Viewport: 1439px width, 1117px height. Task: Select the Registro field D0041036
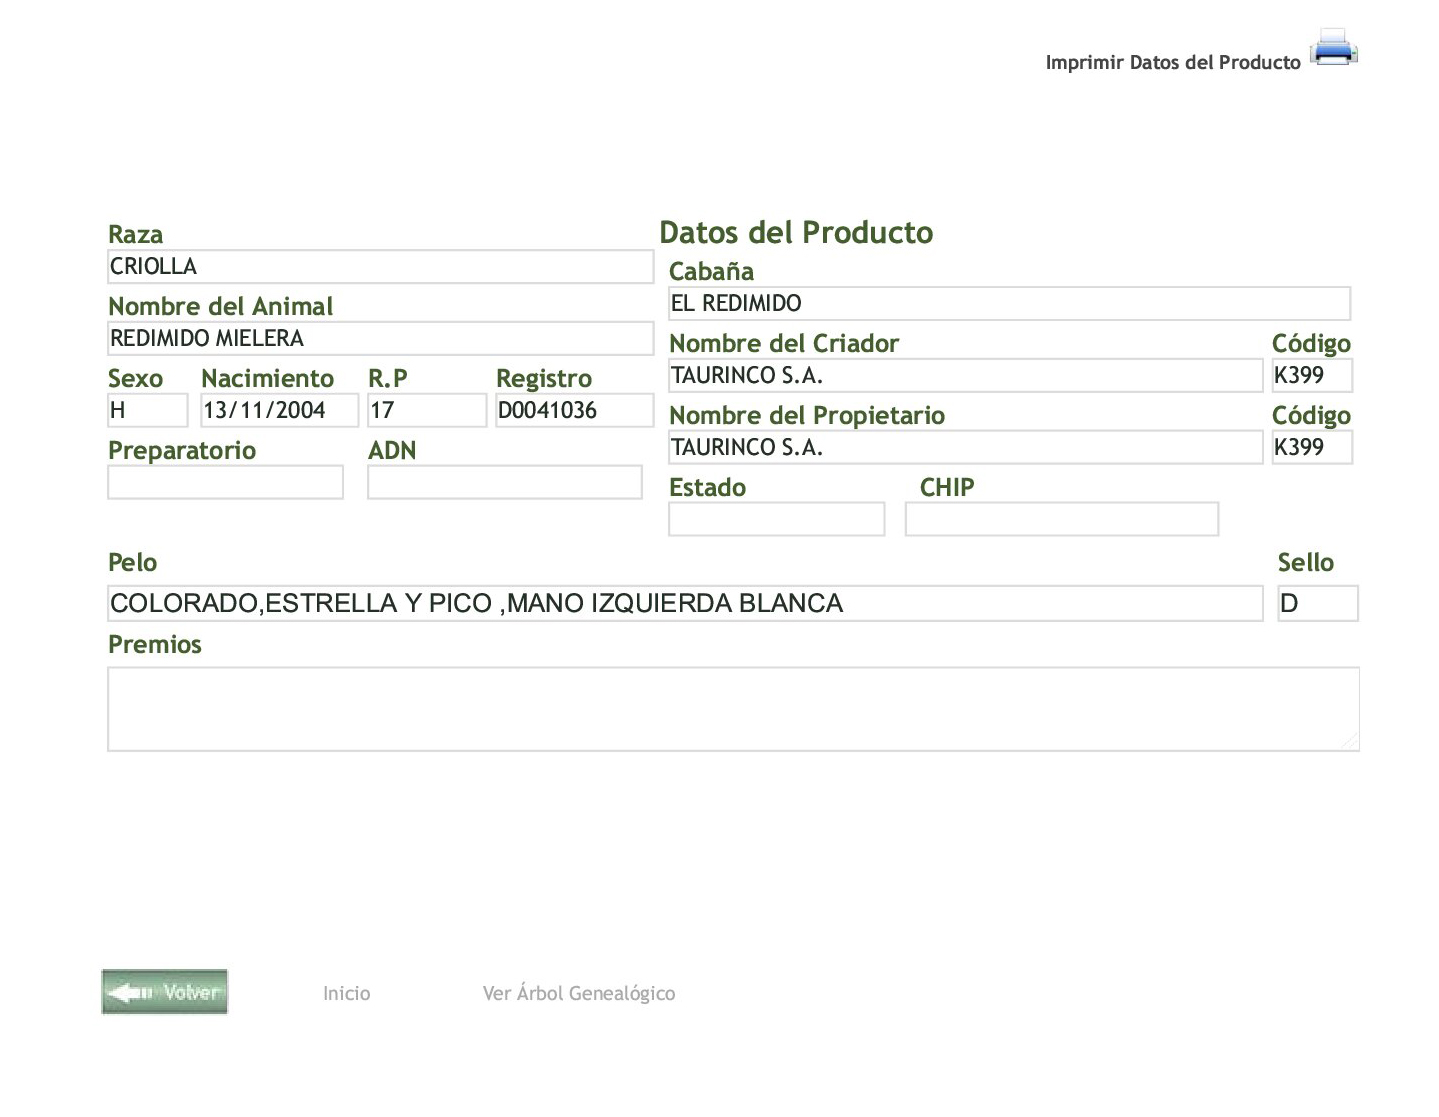pos(574,411)
